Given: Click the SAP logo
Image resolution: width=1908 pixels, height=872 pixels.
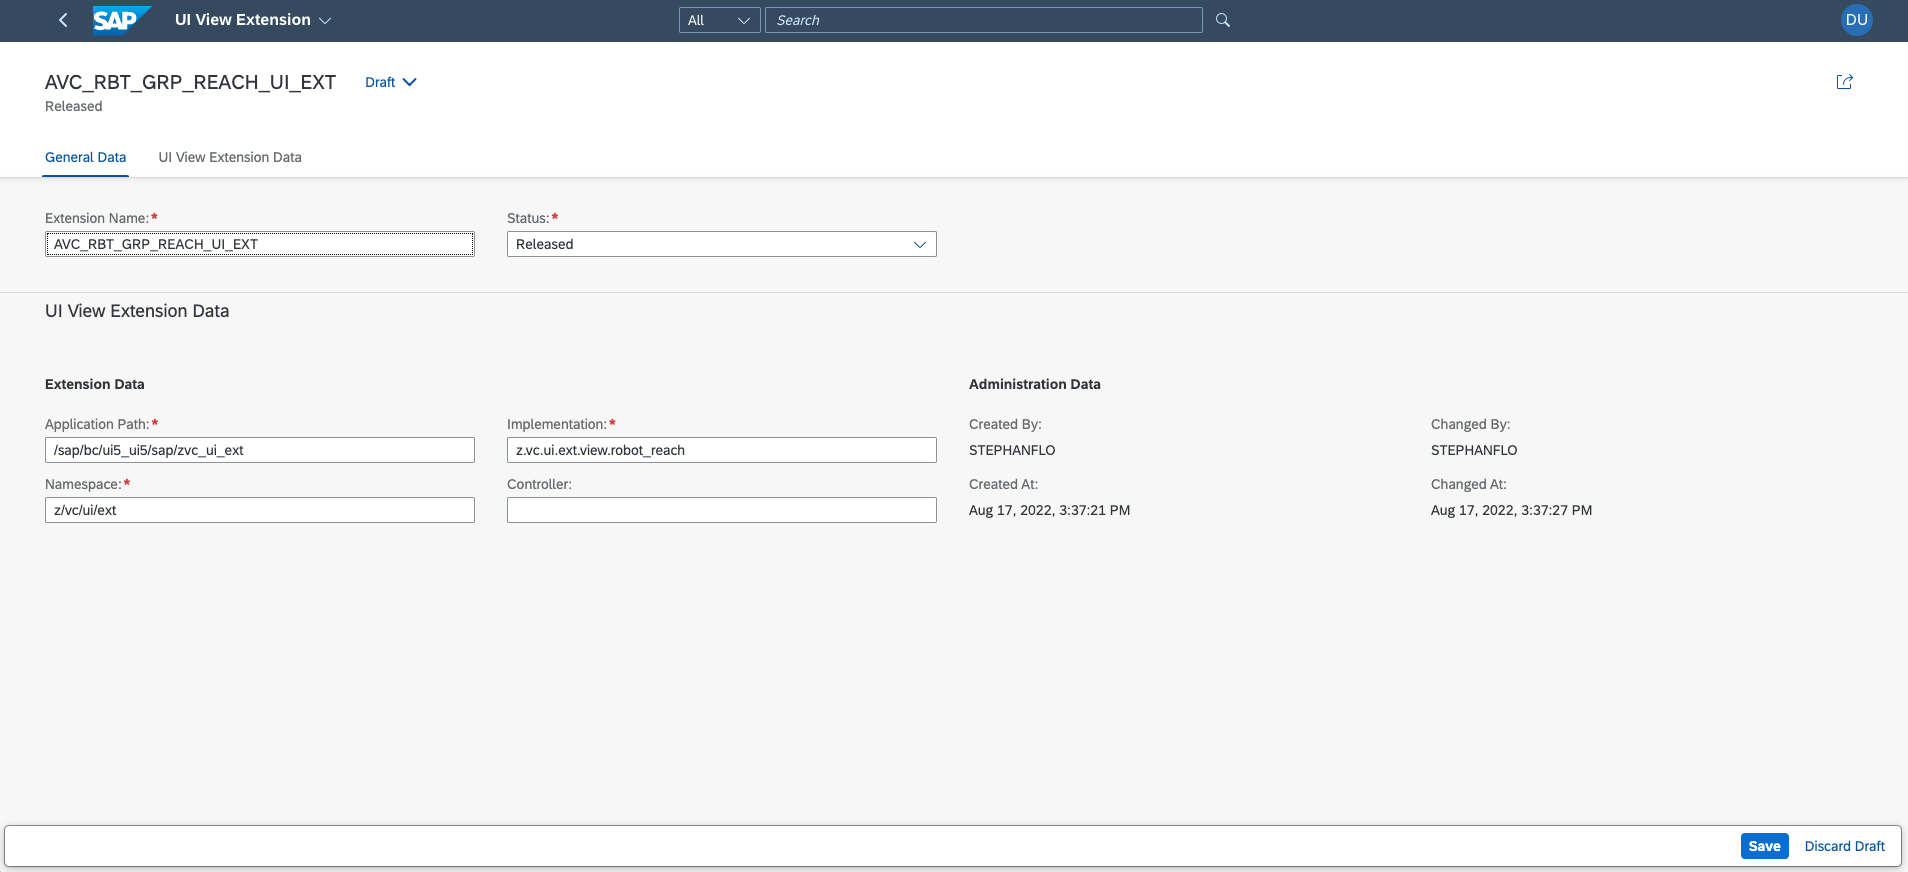Looking at the screenshot, I should pyautogui.click(x=121, y=20).
